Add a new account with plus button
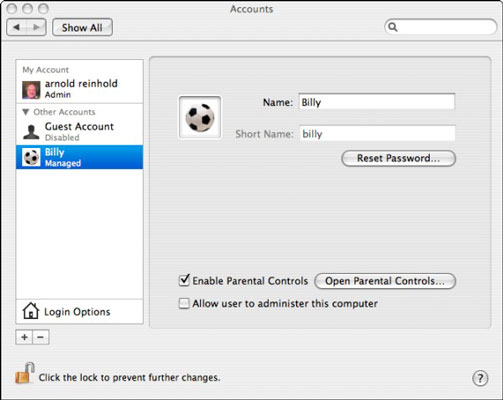The height and width of the screenshot is (400, 503). pyautogui.click(x=24, y=337)
